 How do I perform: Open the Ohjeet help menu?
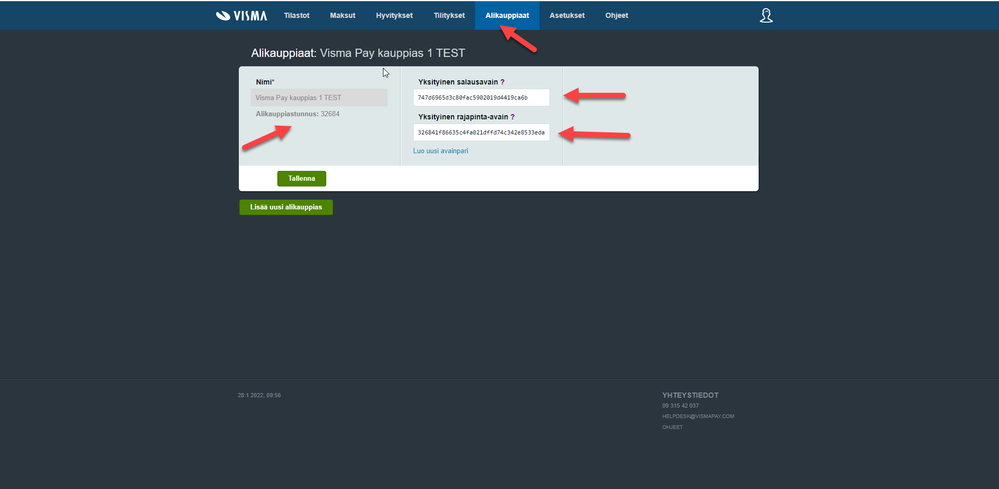tap(617, 15)
